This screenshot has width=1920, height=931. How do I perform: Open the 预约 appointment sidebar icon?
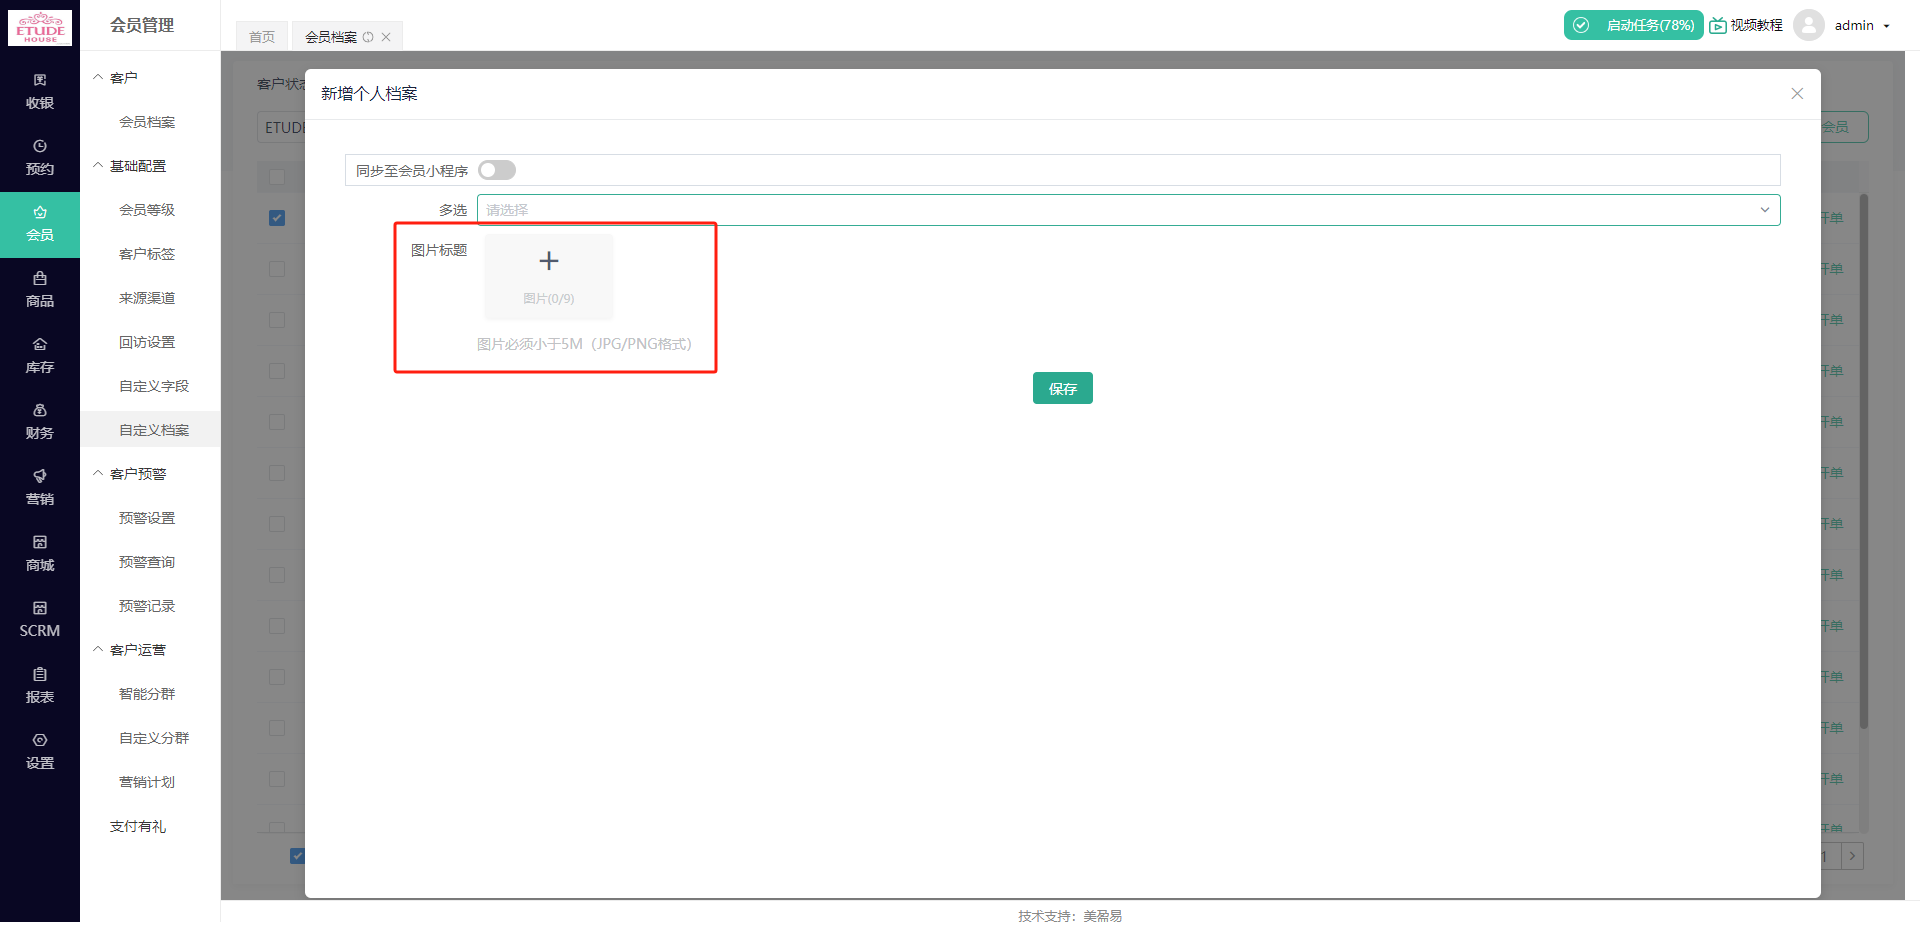pos(40,157)
